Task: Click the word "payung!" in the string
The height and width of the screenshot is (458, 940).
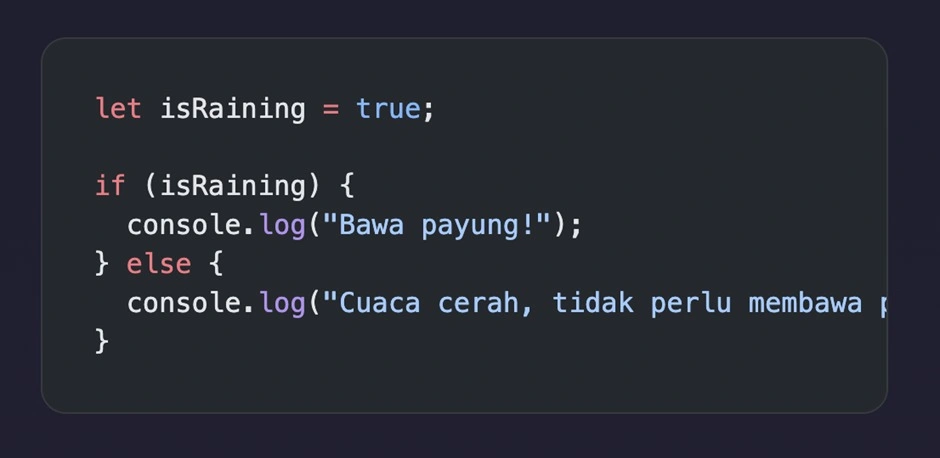Action: [x=487, y=225]
